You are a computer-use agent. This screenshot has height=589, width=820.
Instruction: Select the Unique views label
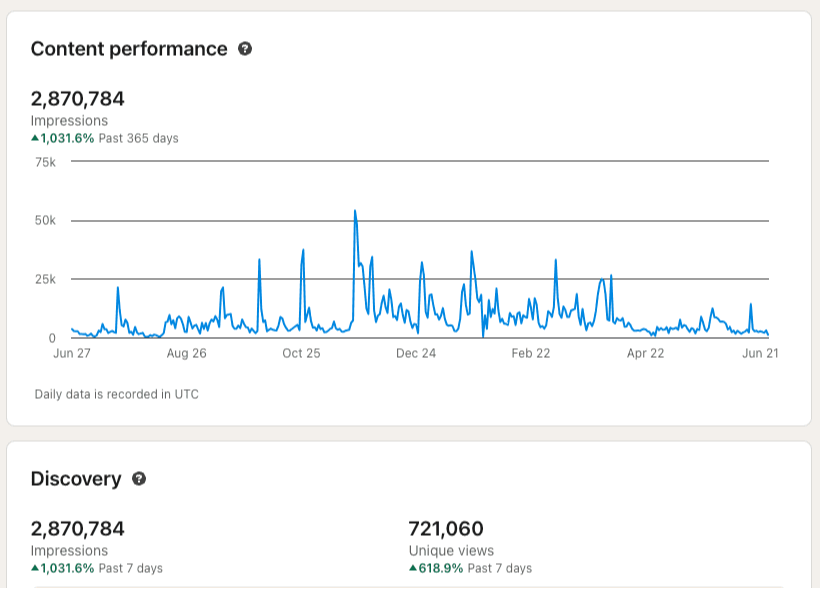(451, 551)
